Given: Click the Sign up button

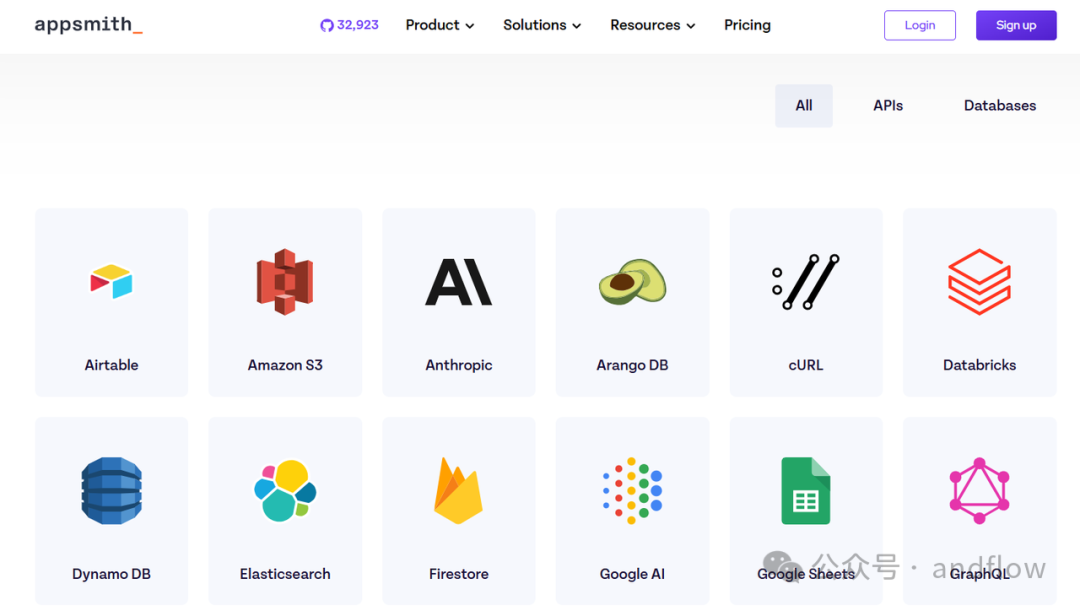Looking at the screenshot, I should (x=1016, y=25).
